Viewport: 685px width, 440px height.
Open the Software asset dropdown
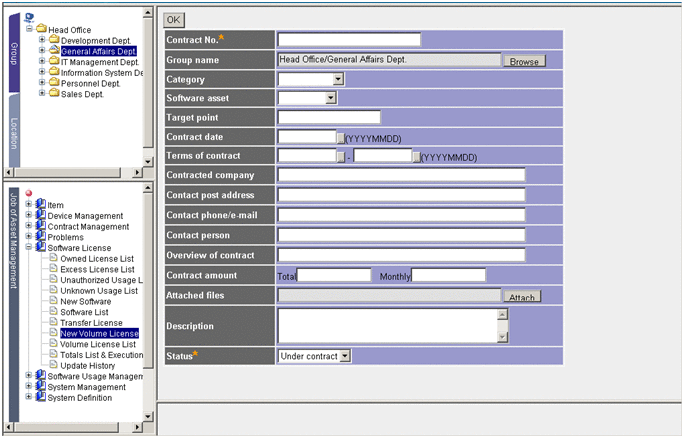pos(331,98)
